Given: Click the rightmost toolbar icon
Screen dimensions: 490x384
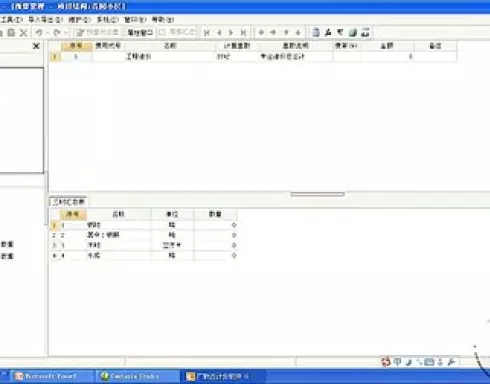Looking at the screenshot, I should click(366, 32).
